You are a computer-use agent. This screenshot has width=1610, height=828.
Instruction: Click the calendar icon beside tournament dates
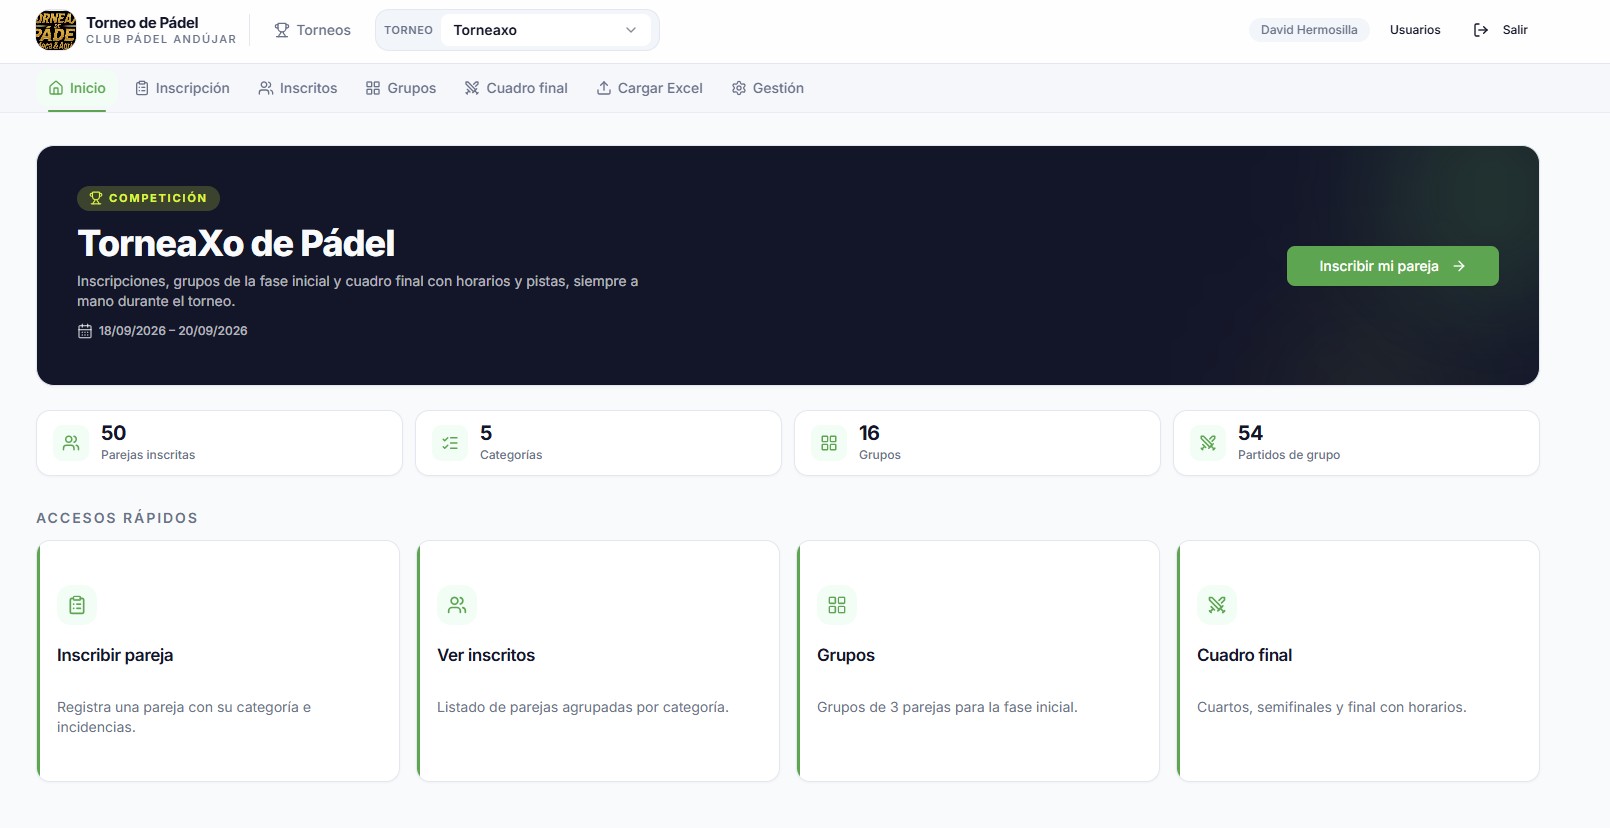coord(85,331)
